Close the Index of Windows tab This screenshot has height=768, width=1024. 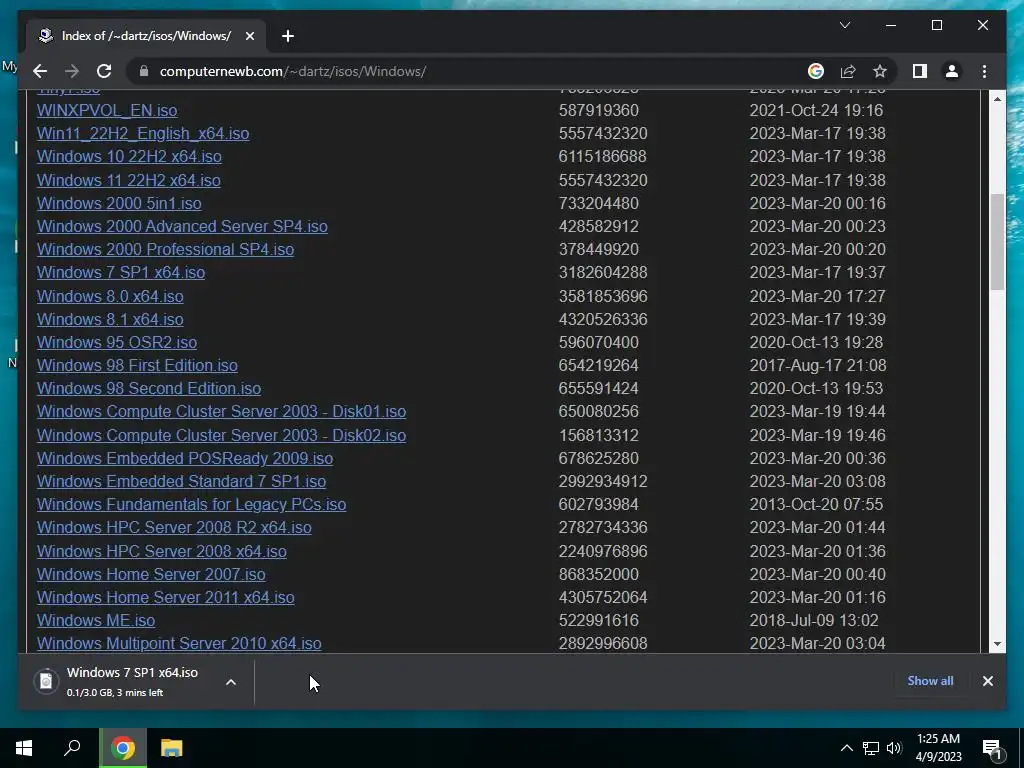coord(249,36)
